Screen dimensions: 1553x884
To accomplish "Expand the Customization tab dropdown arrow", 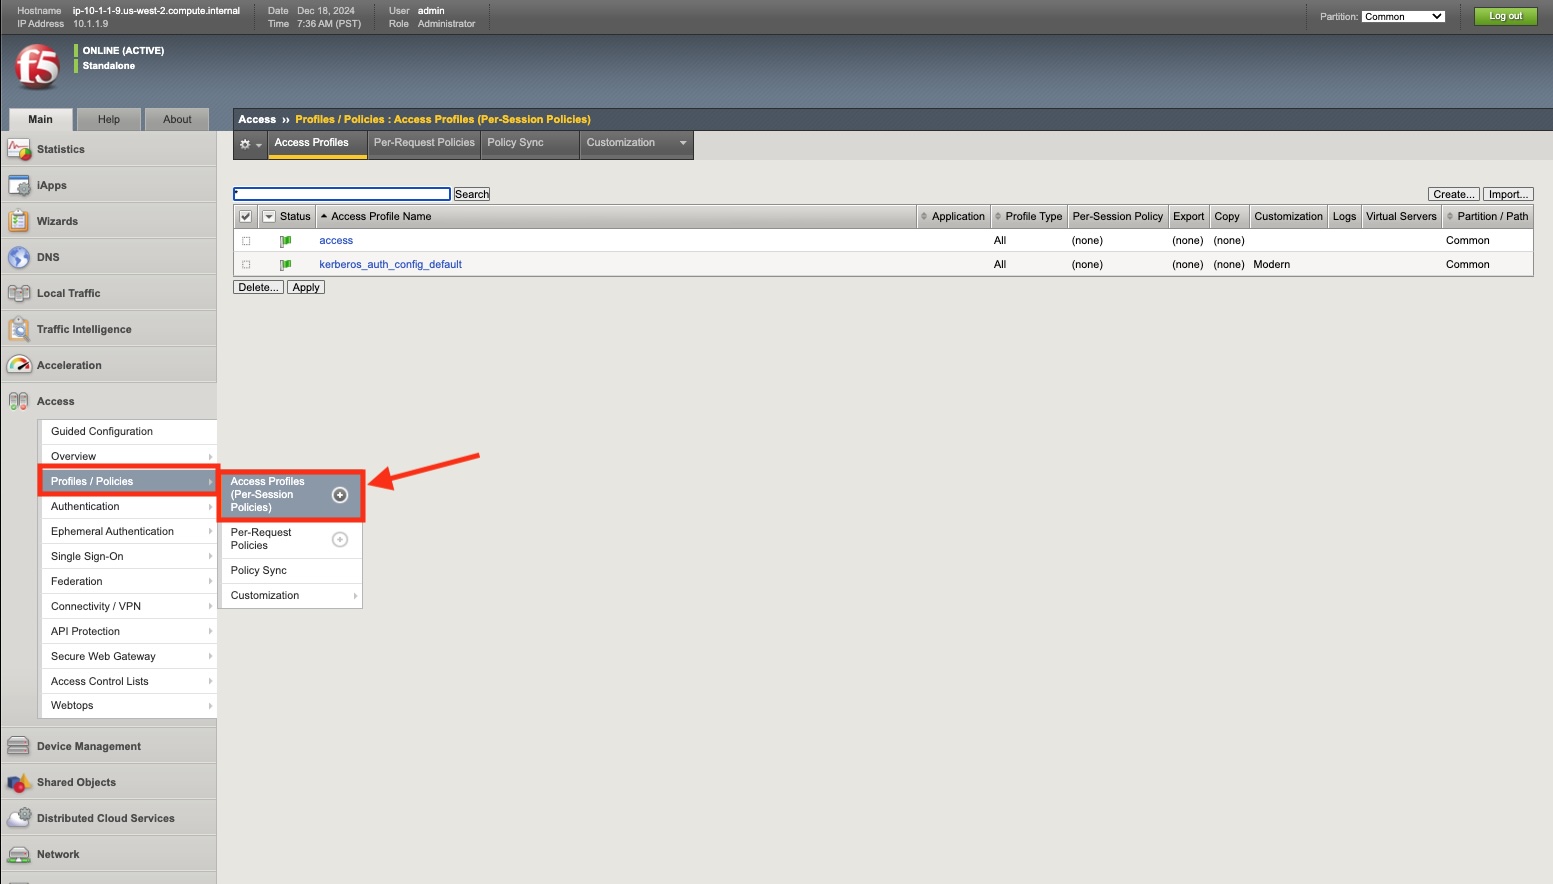I will [684, 143].
